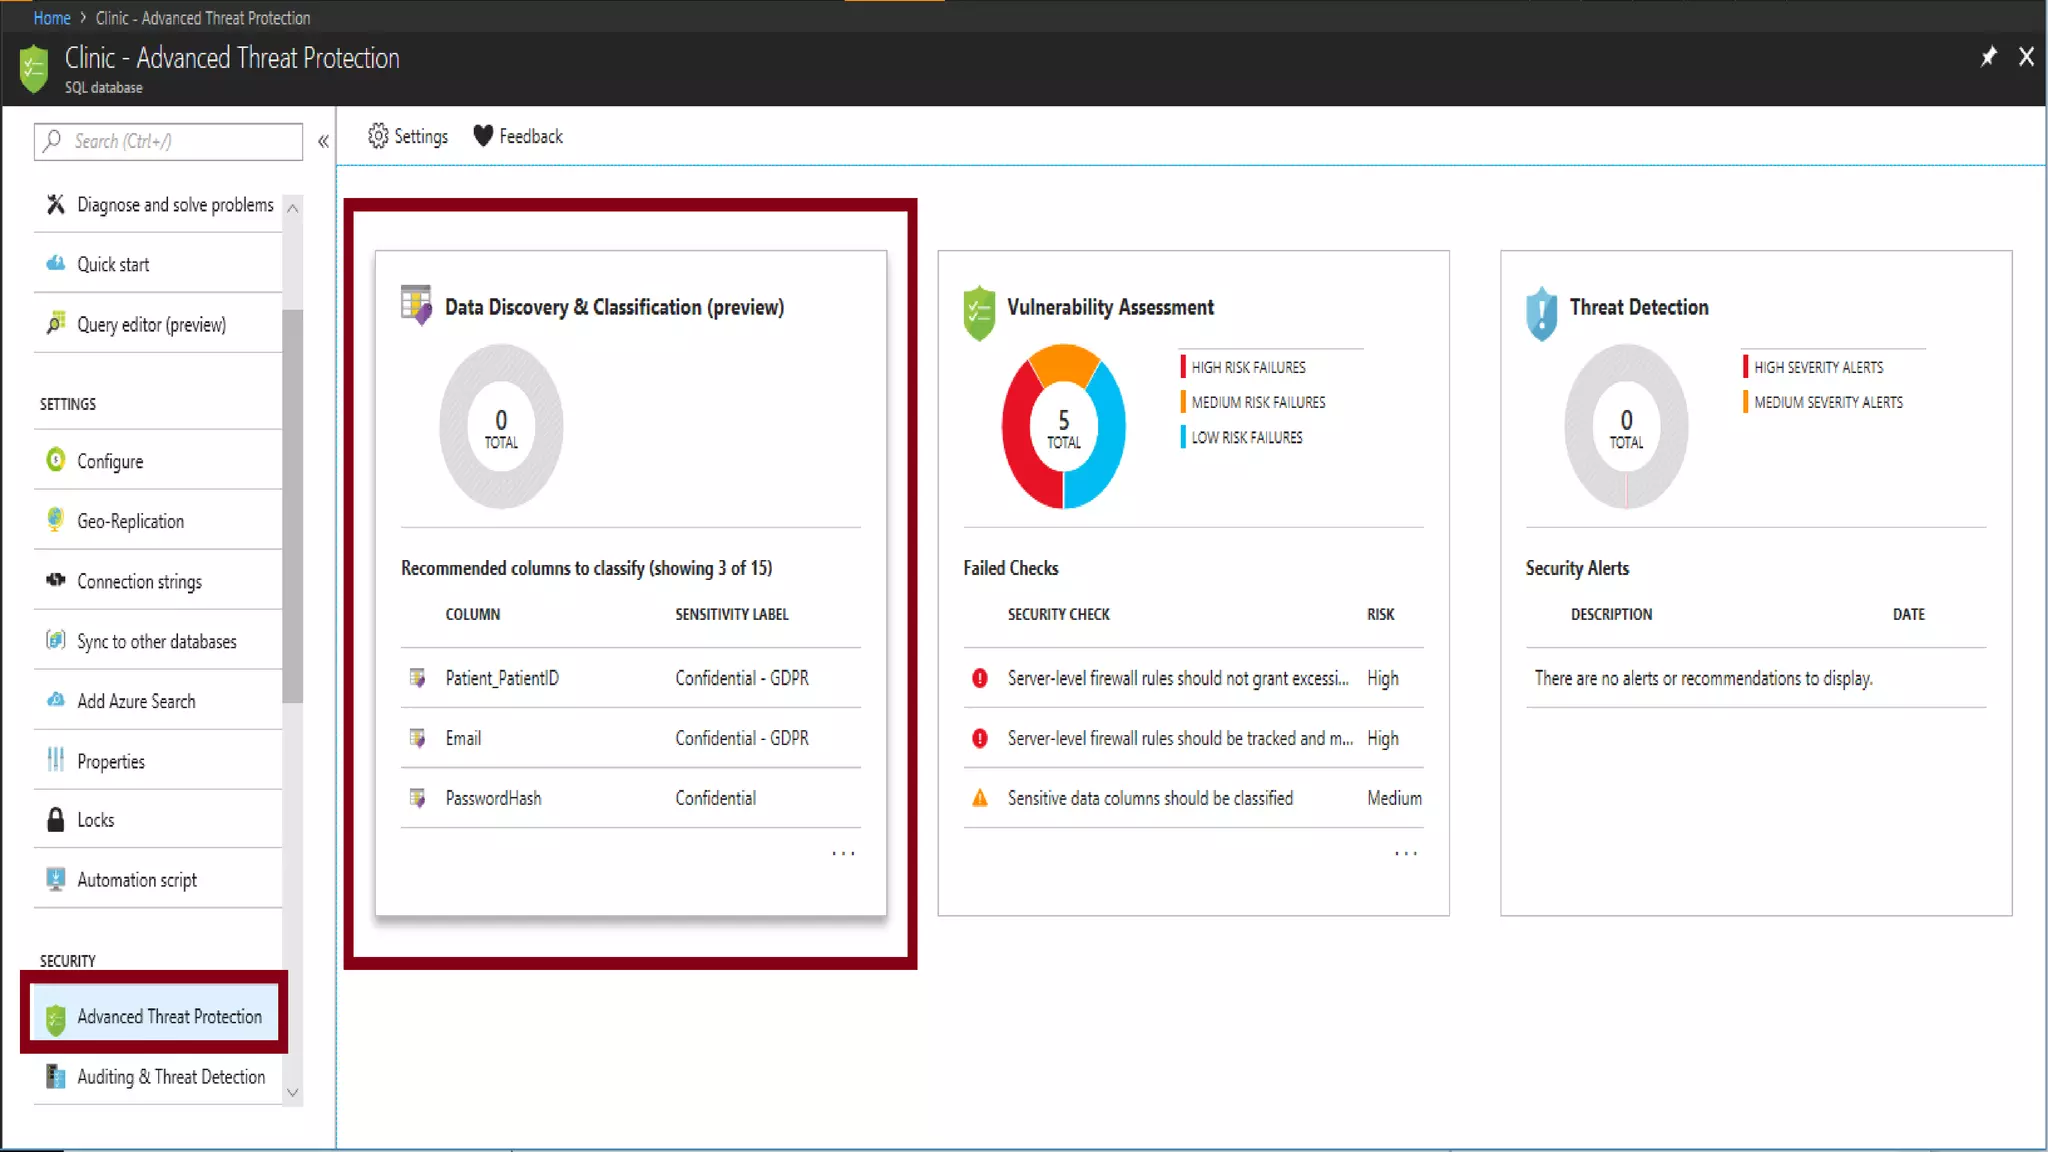The image size is (2048, 1152).
Task: Click the Query editor icon
Action: pos(56,324)
